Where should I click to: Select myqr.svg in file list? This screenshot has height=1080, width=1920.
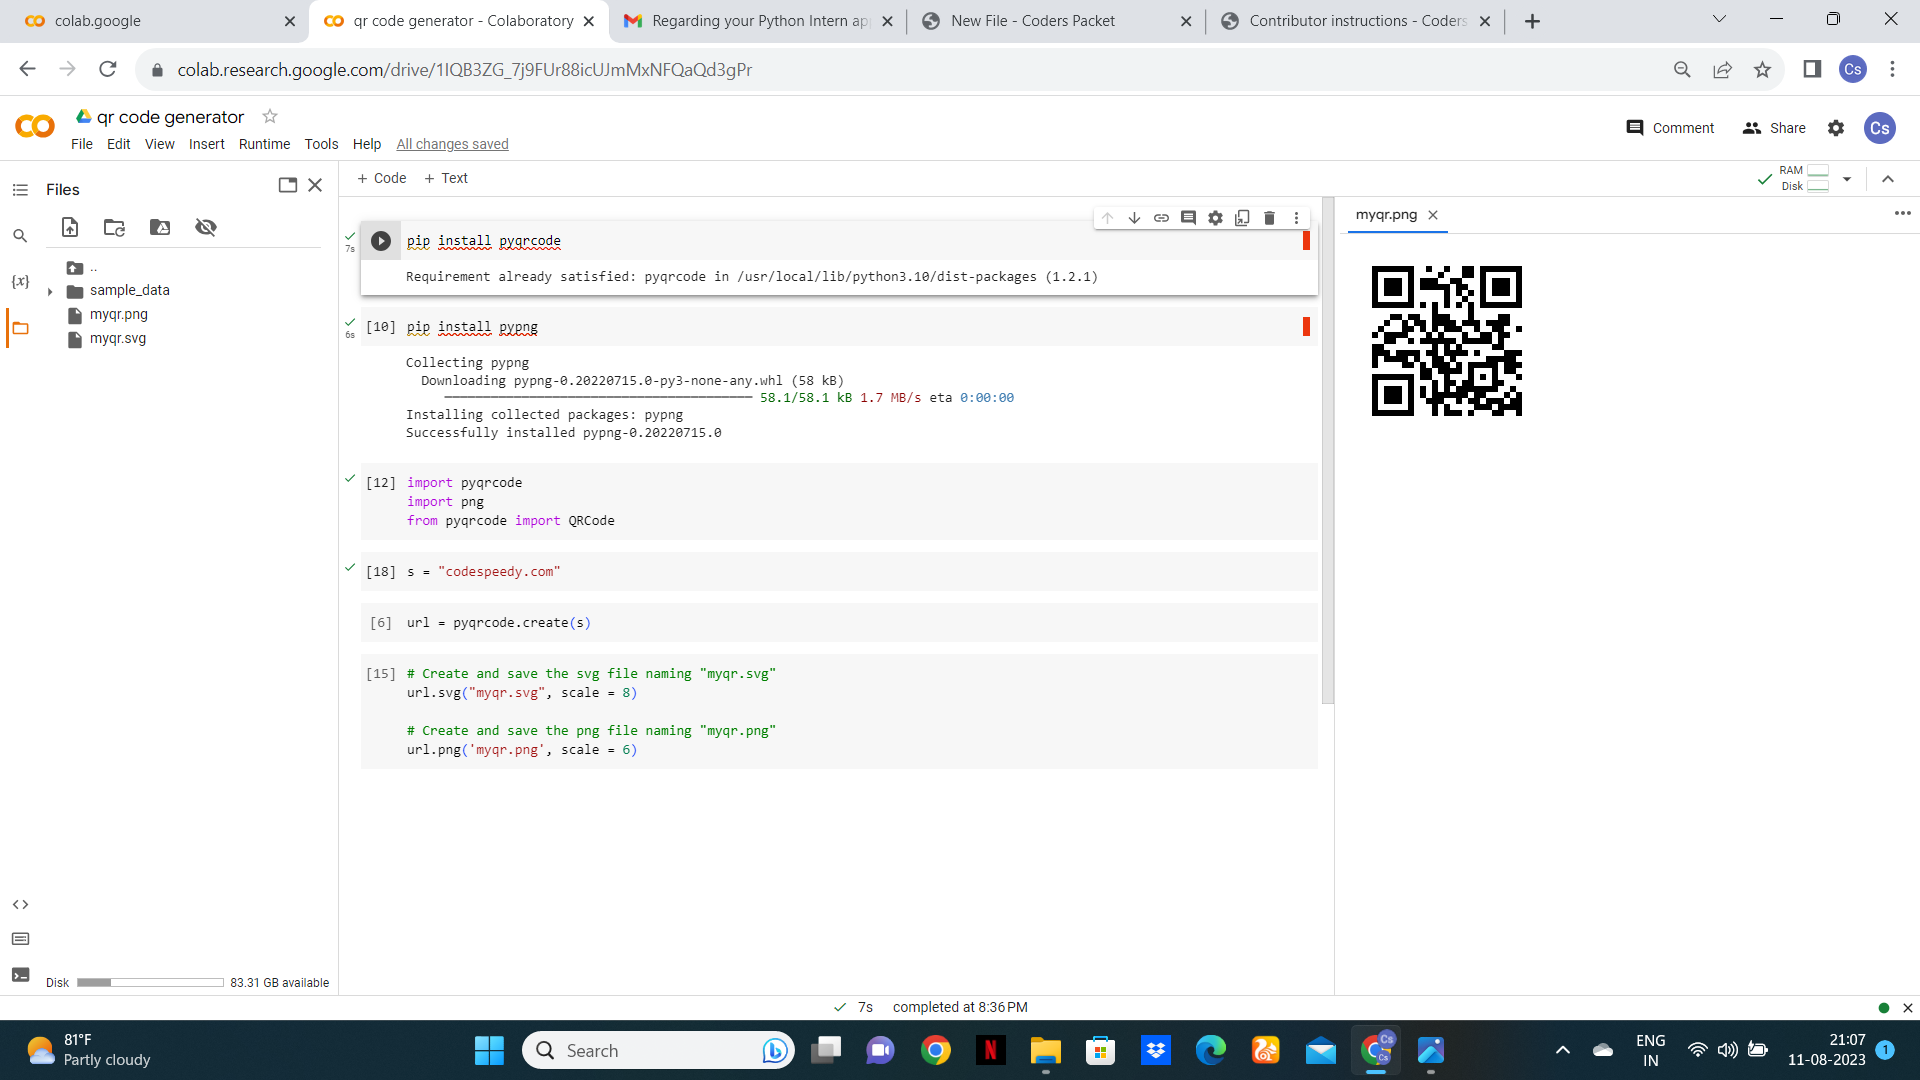118,338
